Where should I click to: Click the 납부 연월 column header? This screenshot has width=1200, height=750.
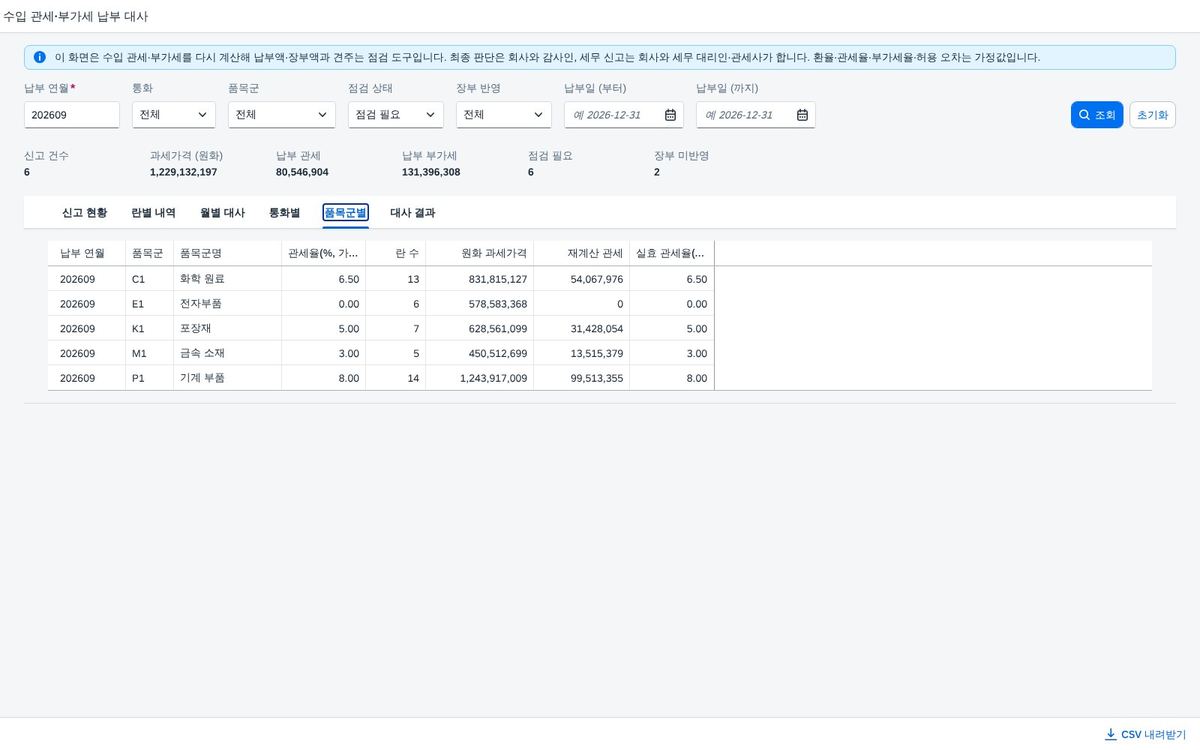click(86, 253)
